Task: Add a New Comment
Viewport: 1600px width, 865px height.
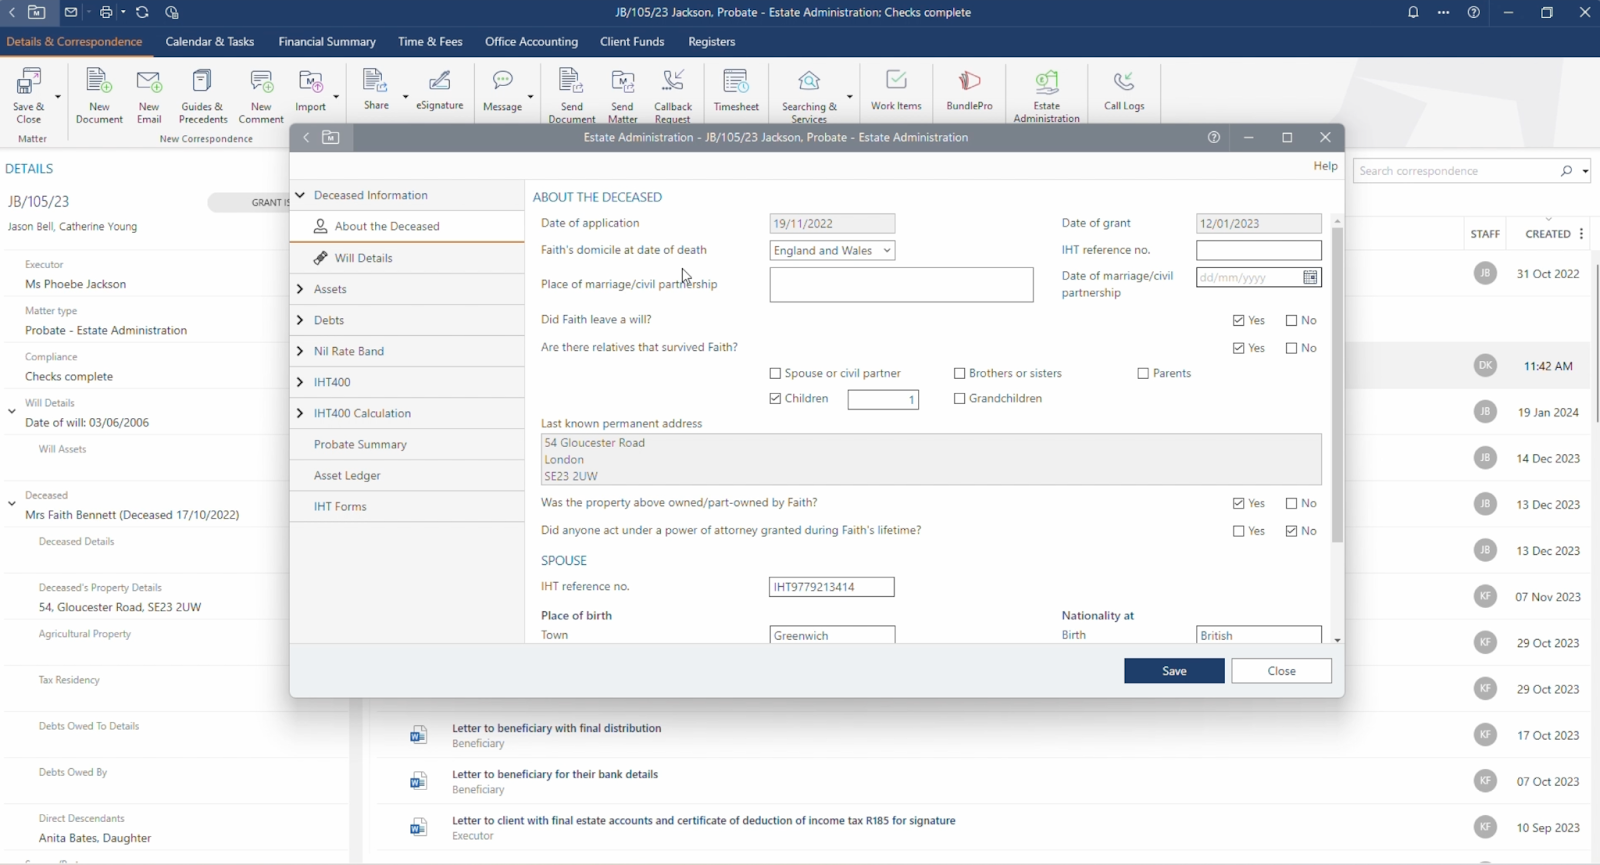Action: 261,95
